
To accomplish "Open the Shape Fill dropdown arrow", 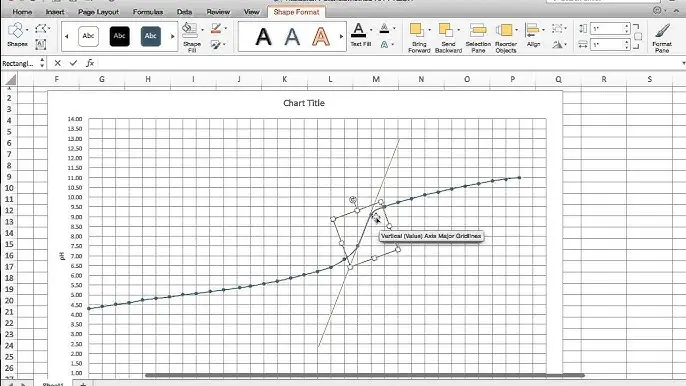I will [x=202, y=30].
